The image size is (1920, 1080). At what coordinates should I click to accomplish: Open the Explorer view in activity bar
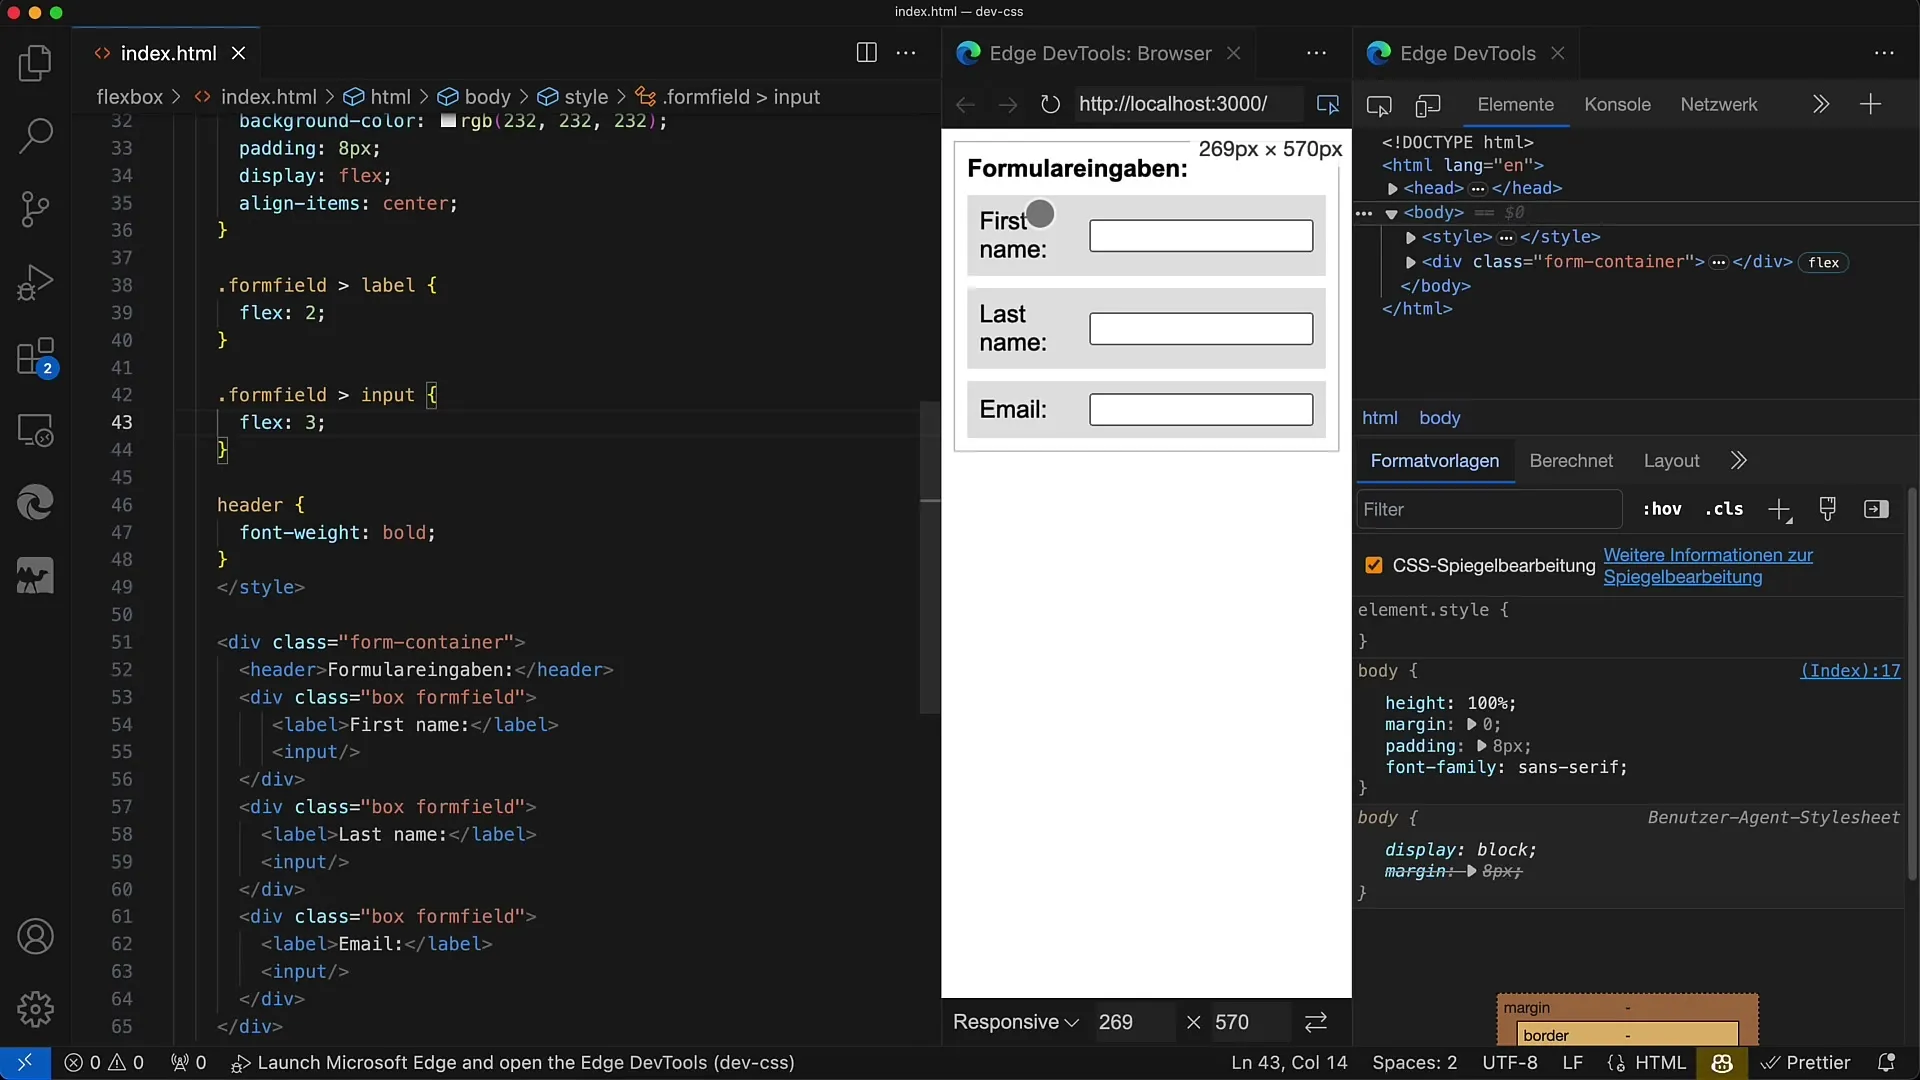(x=35, y=63)
